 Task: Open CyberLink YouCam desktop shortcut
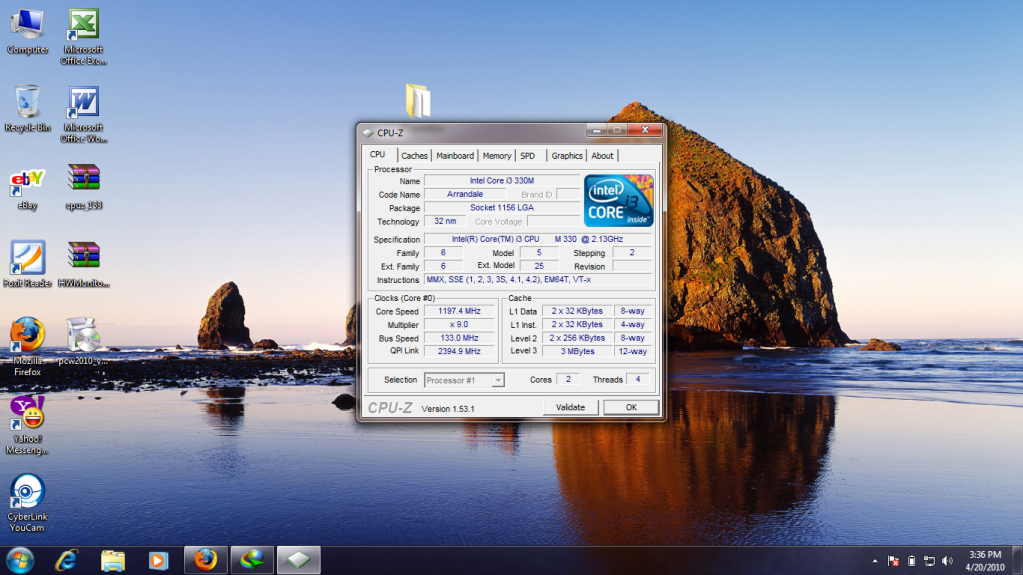point(27,503)
